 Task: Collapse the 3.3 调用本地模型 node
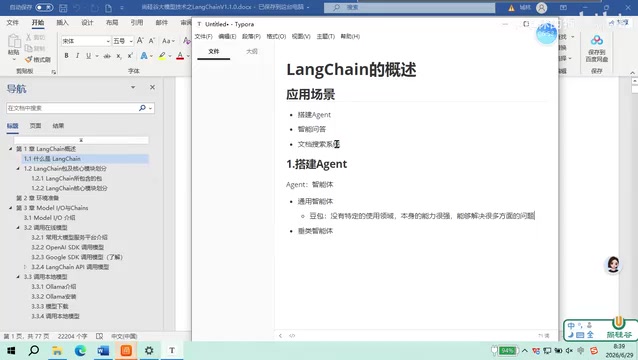[18, 277]
